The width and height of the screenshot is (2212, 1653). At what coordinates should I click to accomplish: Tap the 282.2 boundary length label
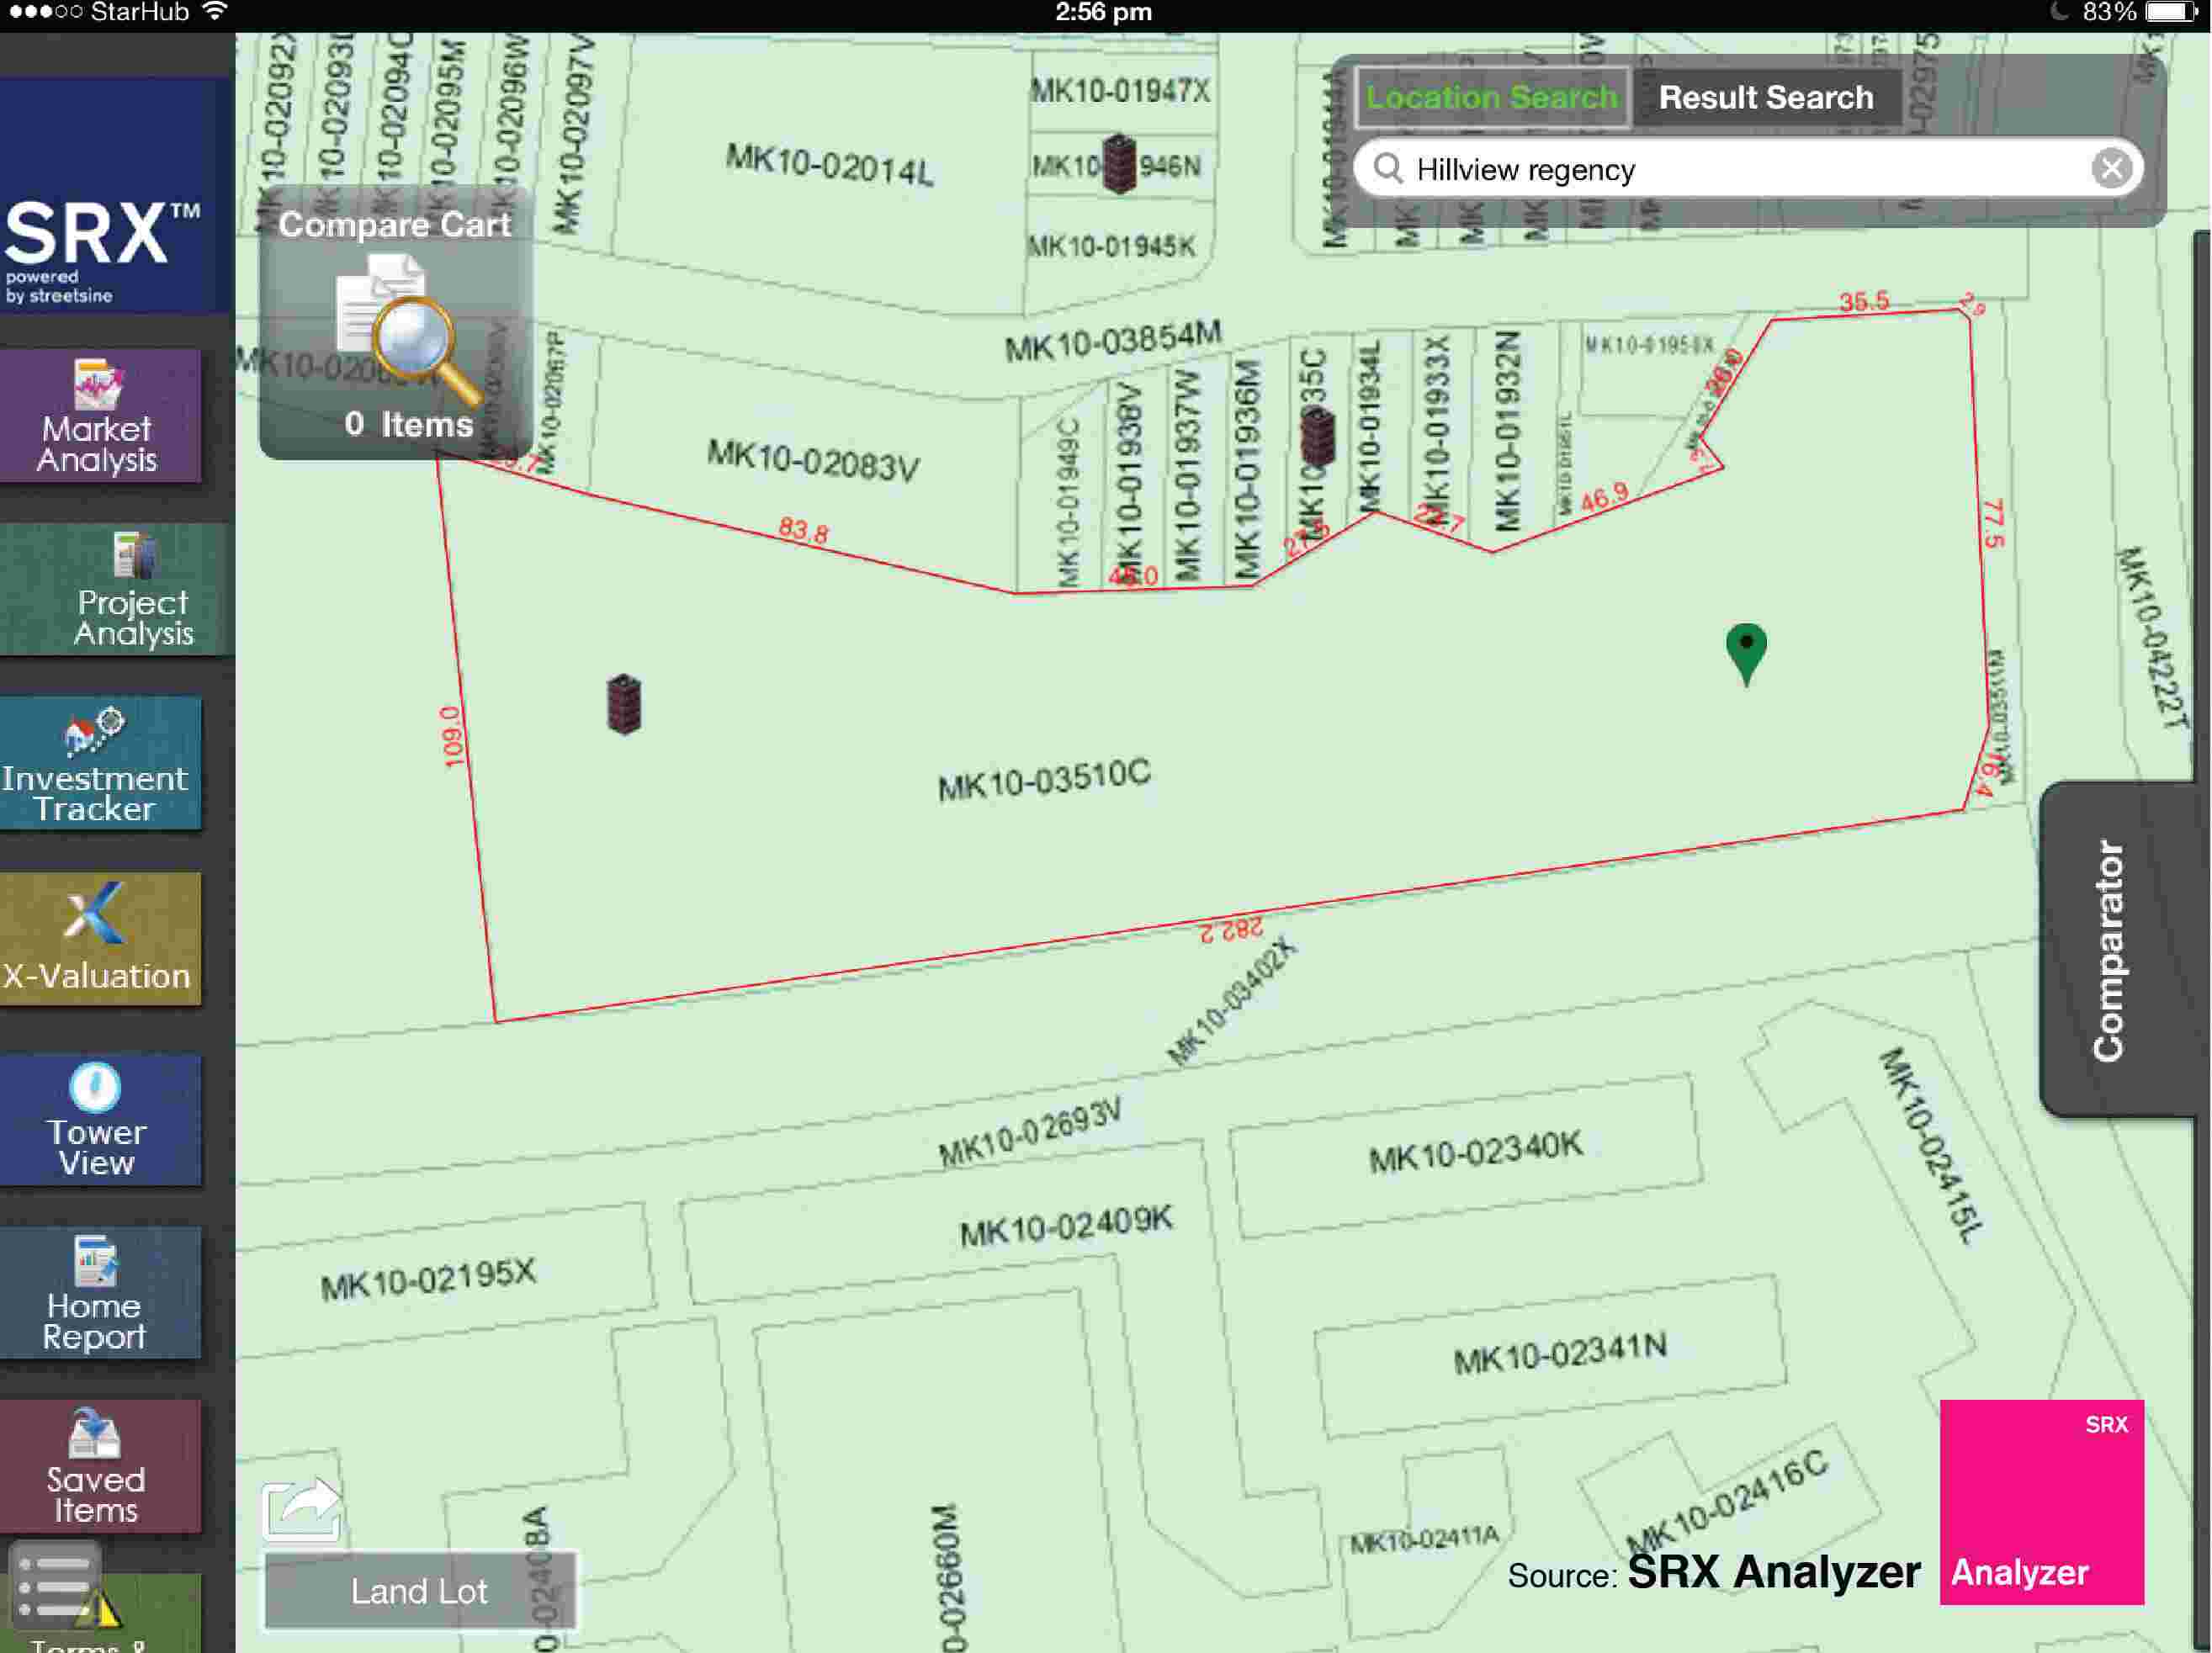[1231, 929]
